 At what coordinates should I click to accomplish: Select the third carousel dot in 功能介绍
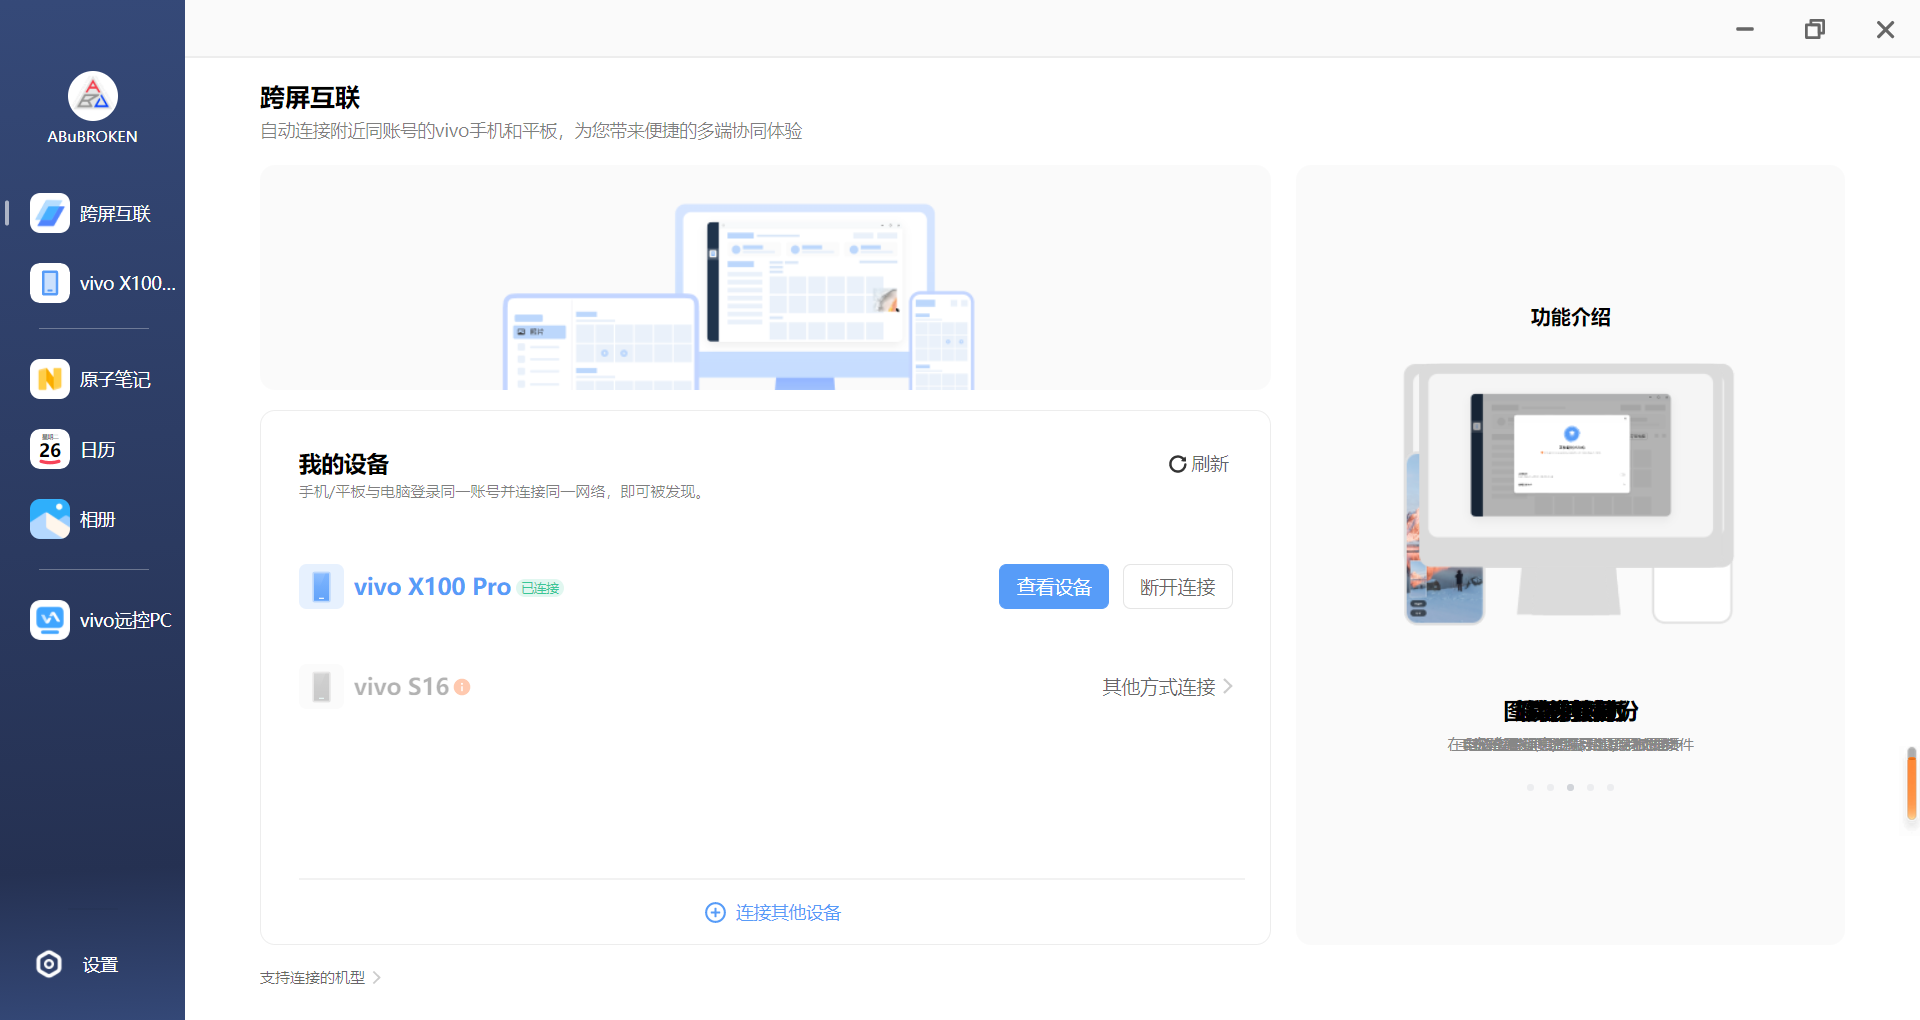pyautogui.click(x=1570, y=788)
